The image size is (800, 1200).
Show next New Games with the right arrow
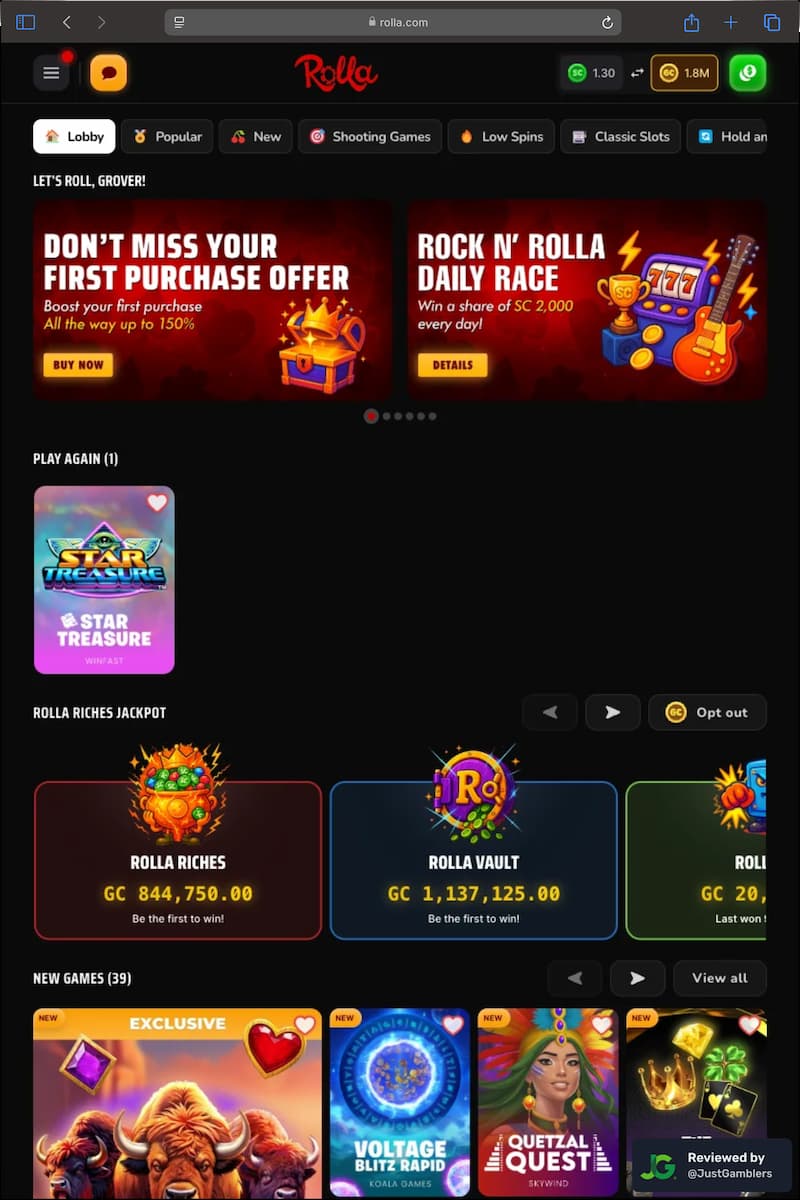pyautogui.click(x=637, y=978)
